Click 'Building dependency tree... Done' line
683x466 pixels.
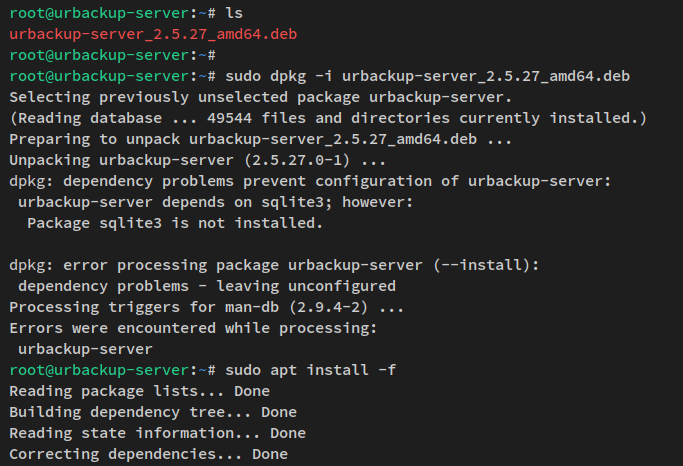pyautogui.click(x=153, y=412)
